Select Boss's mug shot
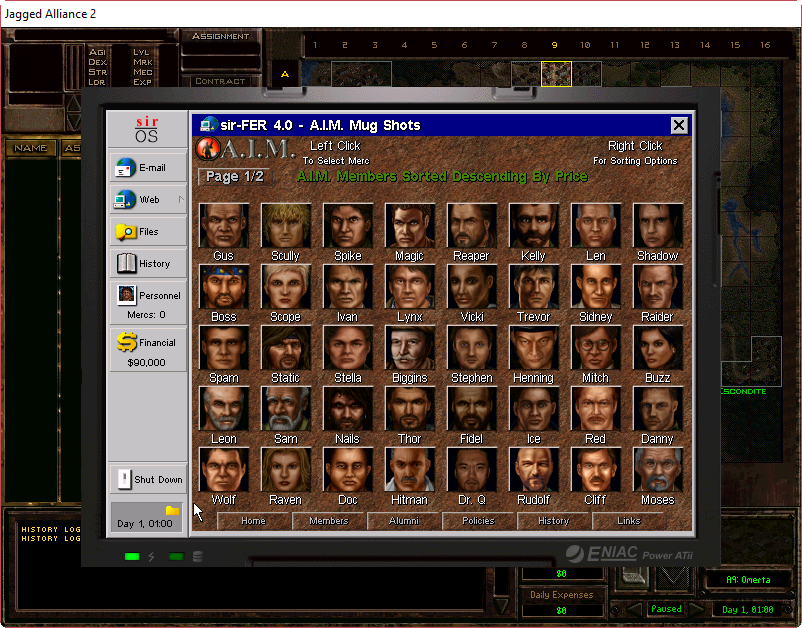This screenshot has height=628, width=802. (224, 286)
